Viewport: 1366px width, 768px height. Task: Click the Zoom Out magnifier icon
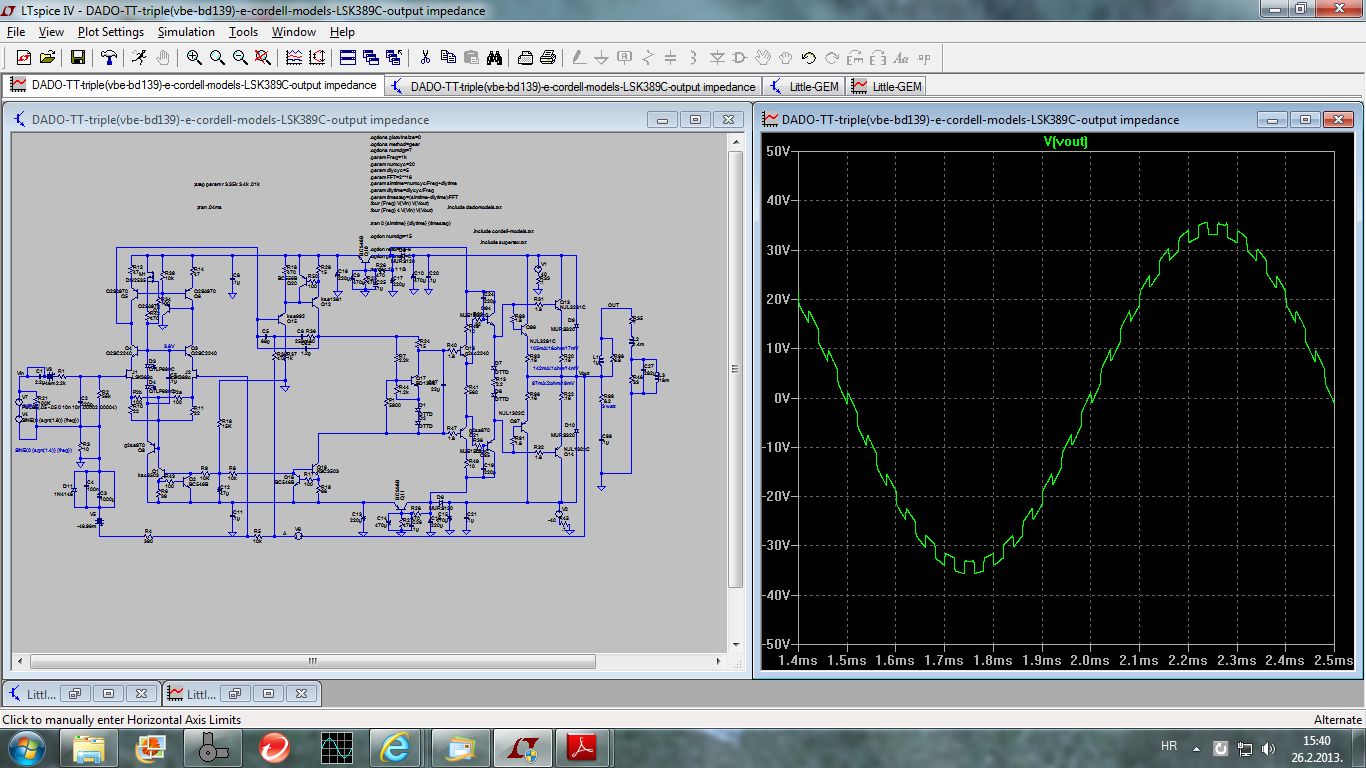pos(241,57)
